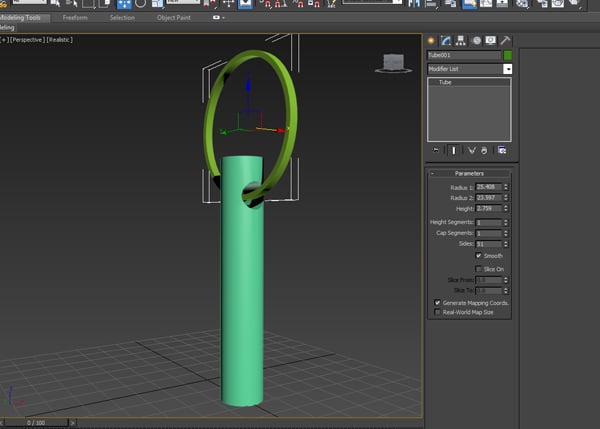The height and width of the screenshot is (429, 600).
Task: Click the Mirror tool icon
Action: (414, 4)
